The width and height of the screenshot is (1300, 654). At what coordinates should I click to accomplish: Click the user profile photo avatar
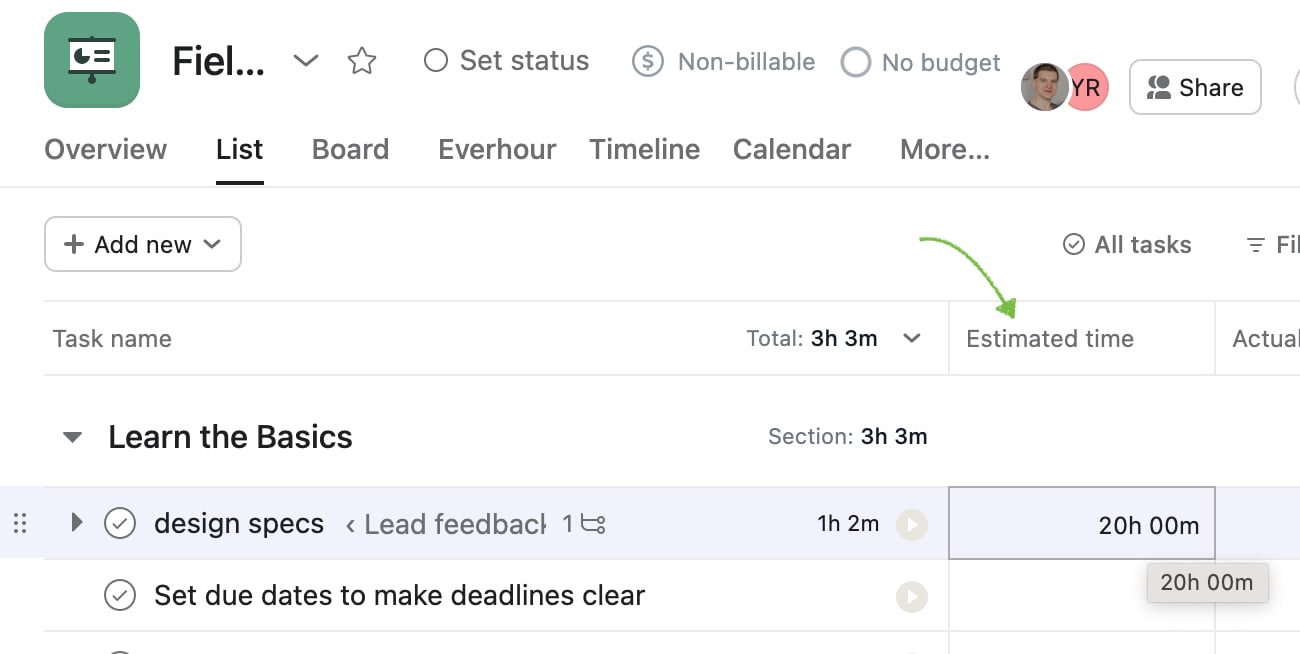1043,88
